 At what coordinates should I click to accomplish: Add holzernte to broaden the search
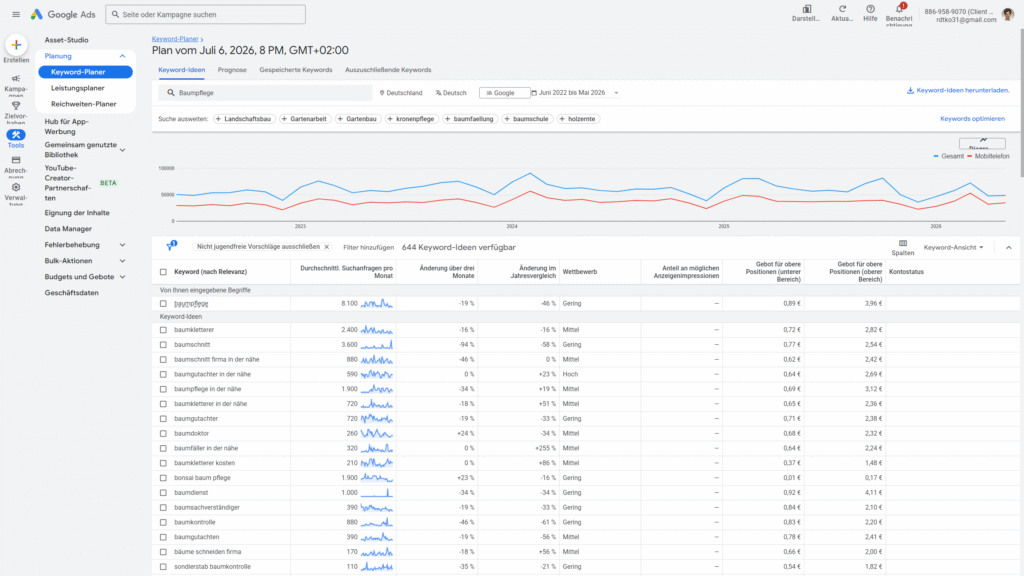[577, 119]
